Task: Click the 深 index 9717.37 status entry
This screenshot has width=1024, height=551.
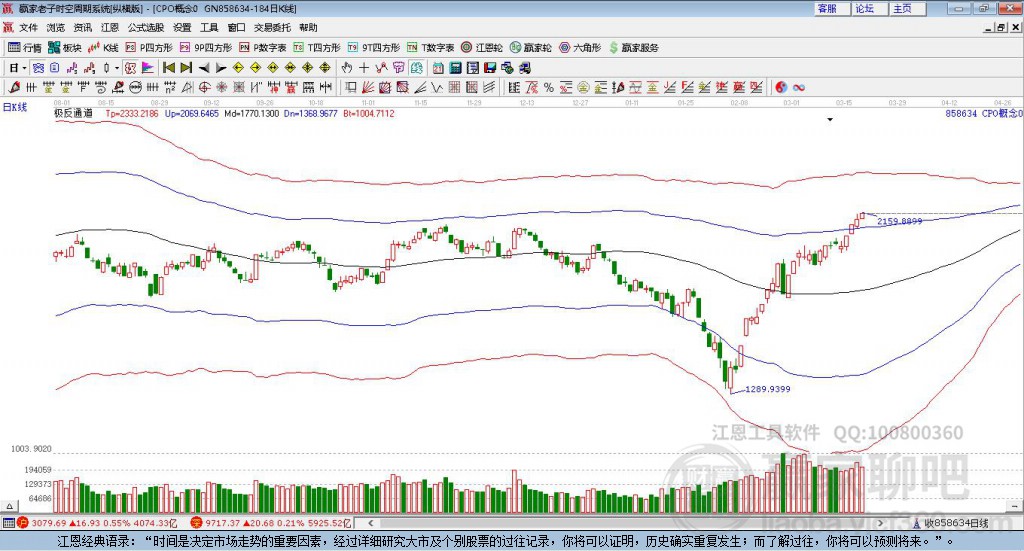Action: pos(271,523)
